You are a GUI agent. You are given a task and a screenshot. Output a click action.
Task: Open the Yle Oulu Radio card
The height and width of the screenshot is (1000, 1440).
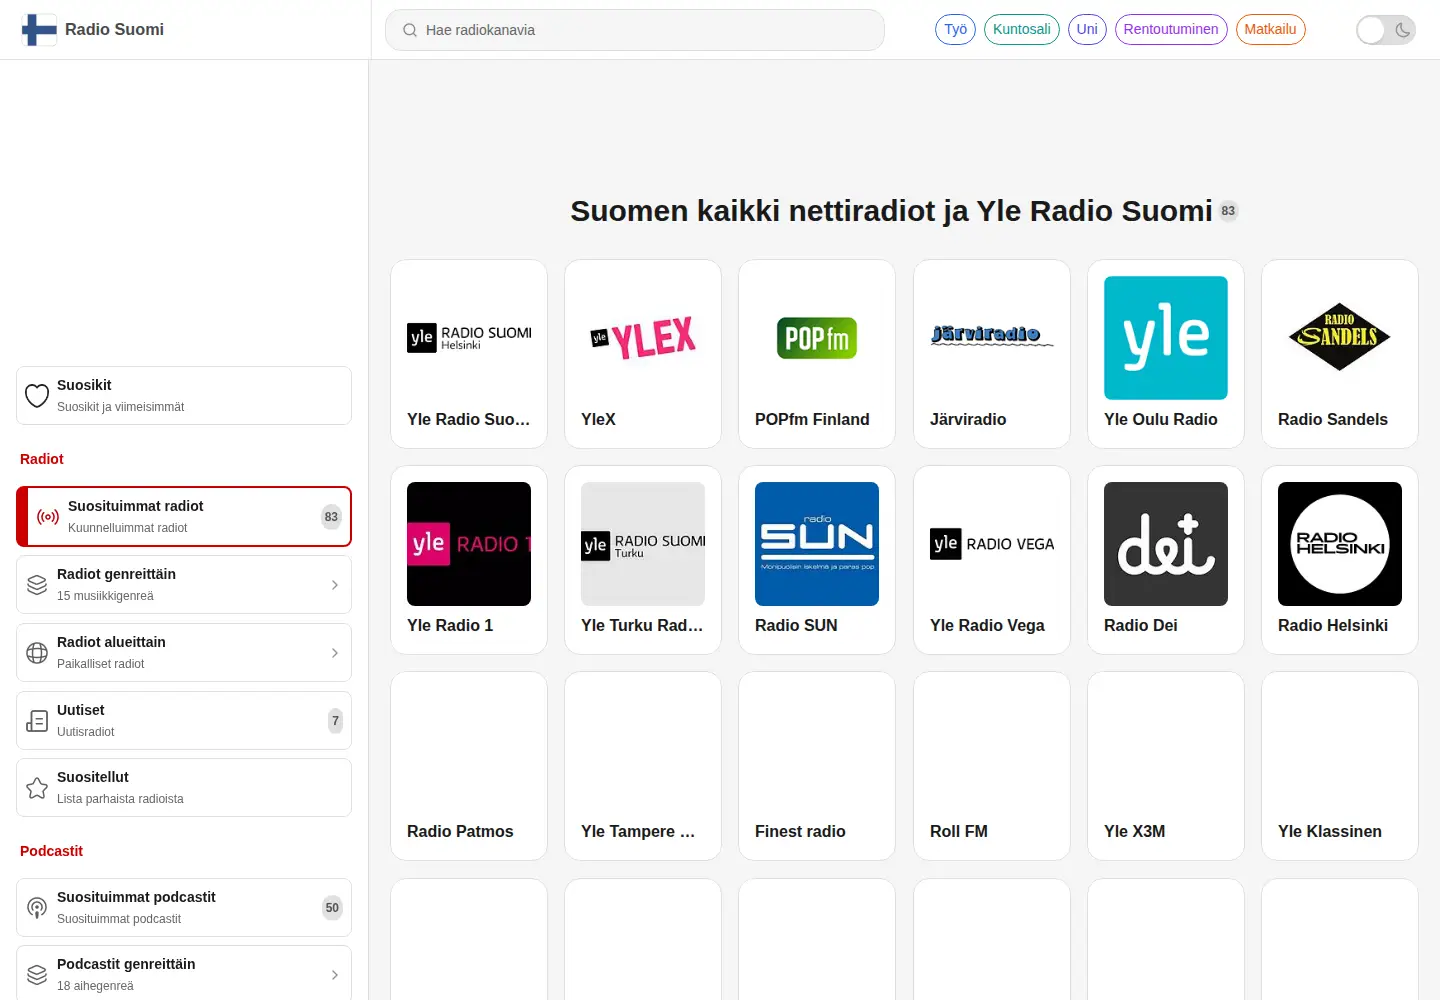click(1166, 354)
